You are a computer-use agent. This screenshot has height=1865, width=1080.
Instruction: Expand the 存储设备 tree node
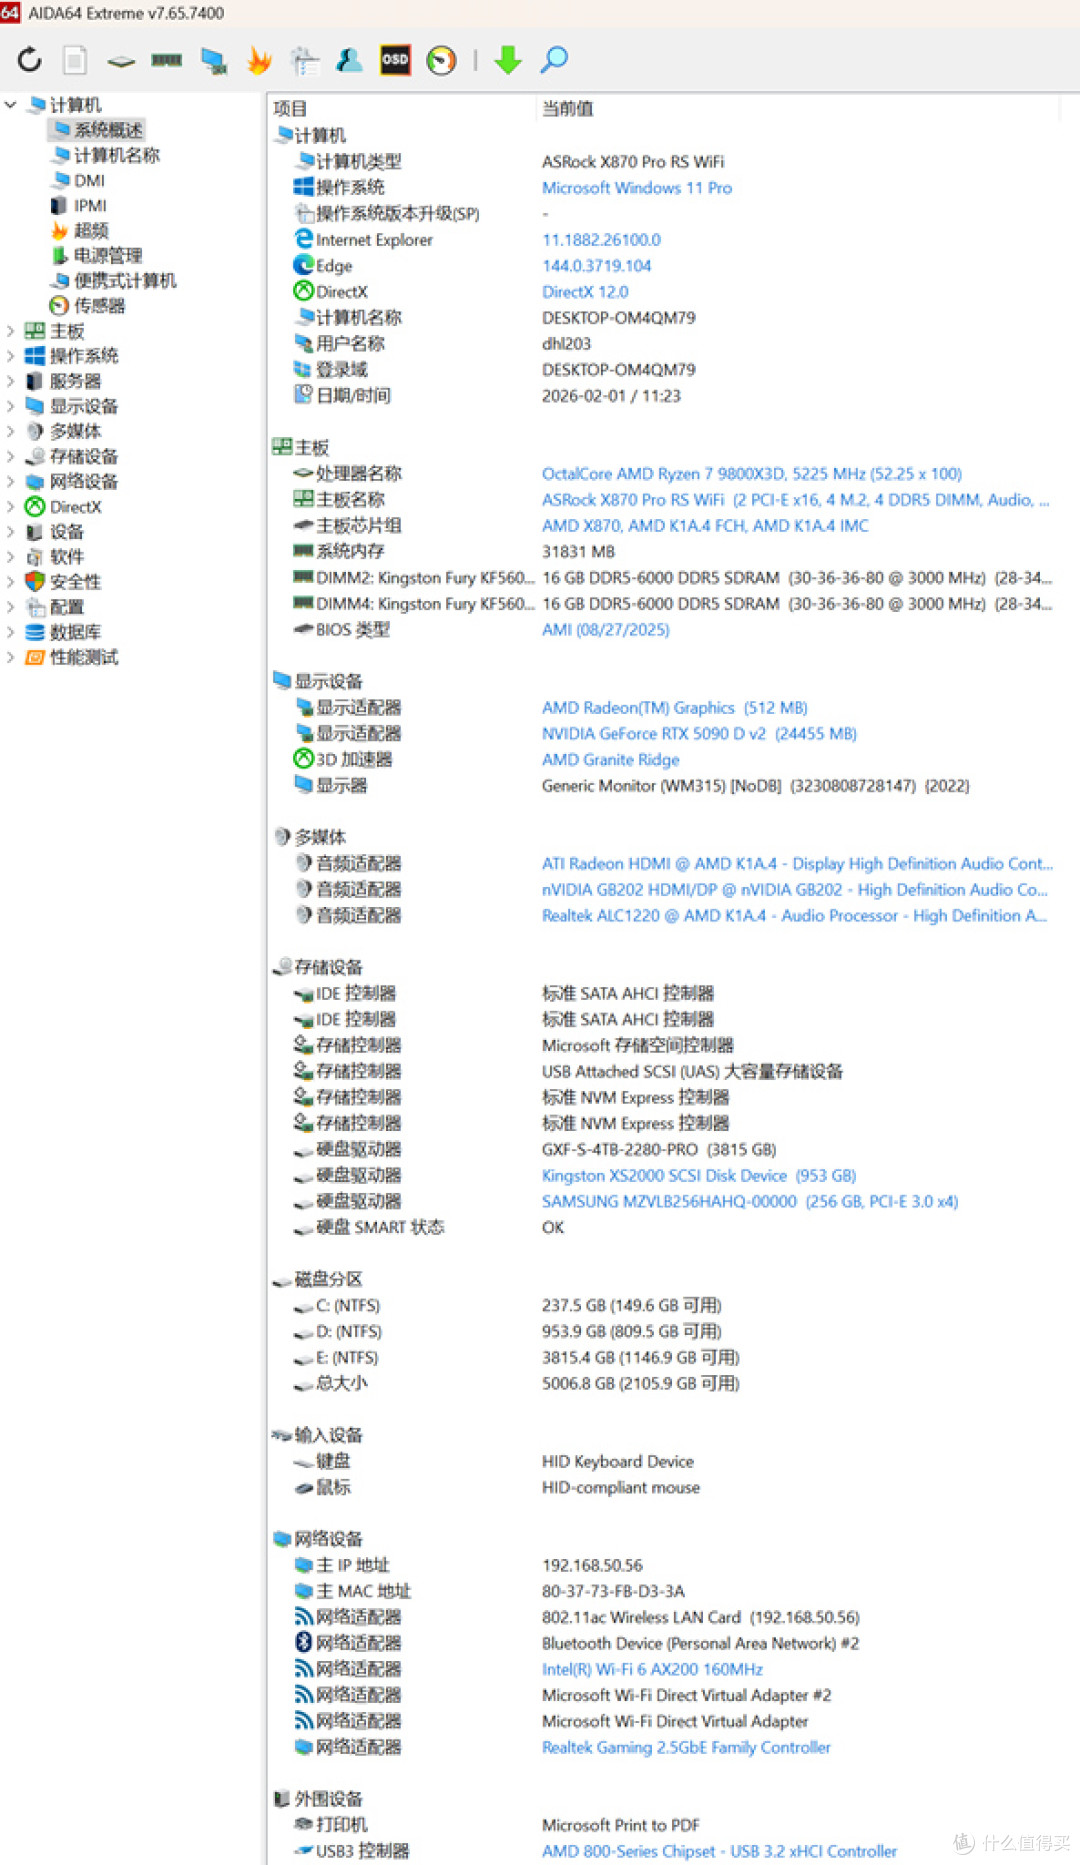tap(10, 456)
